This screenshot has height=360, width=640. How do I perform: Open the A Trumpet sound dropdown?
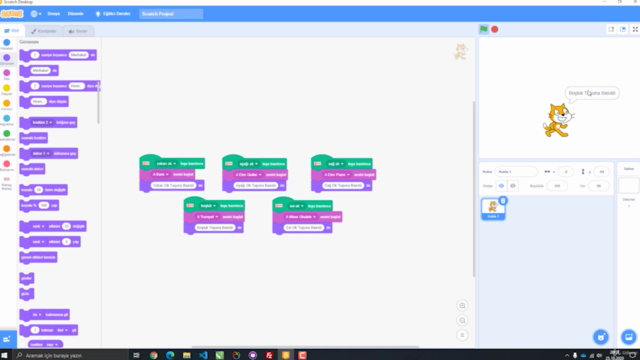(x=207, y=217)
